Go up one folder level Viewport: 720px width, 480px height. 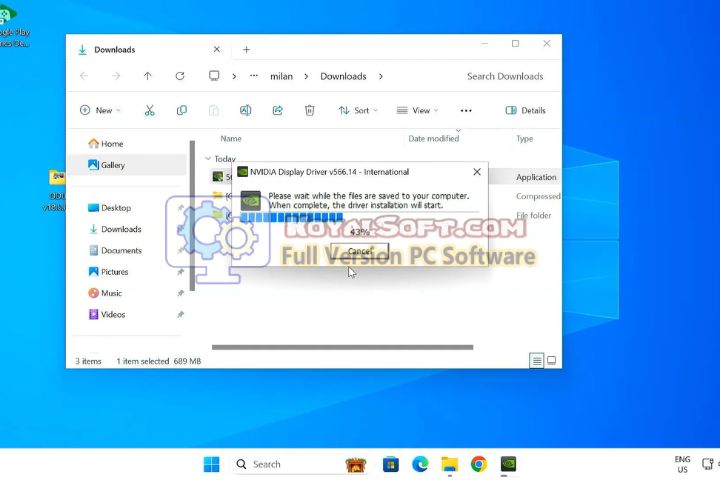(x=147, y=76)
